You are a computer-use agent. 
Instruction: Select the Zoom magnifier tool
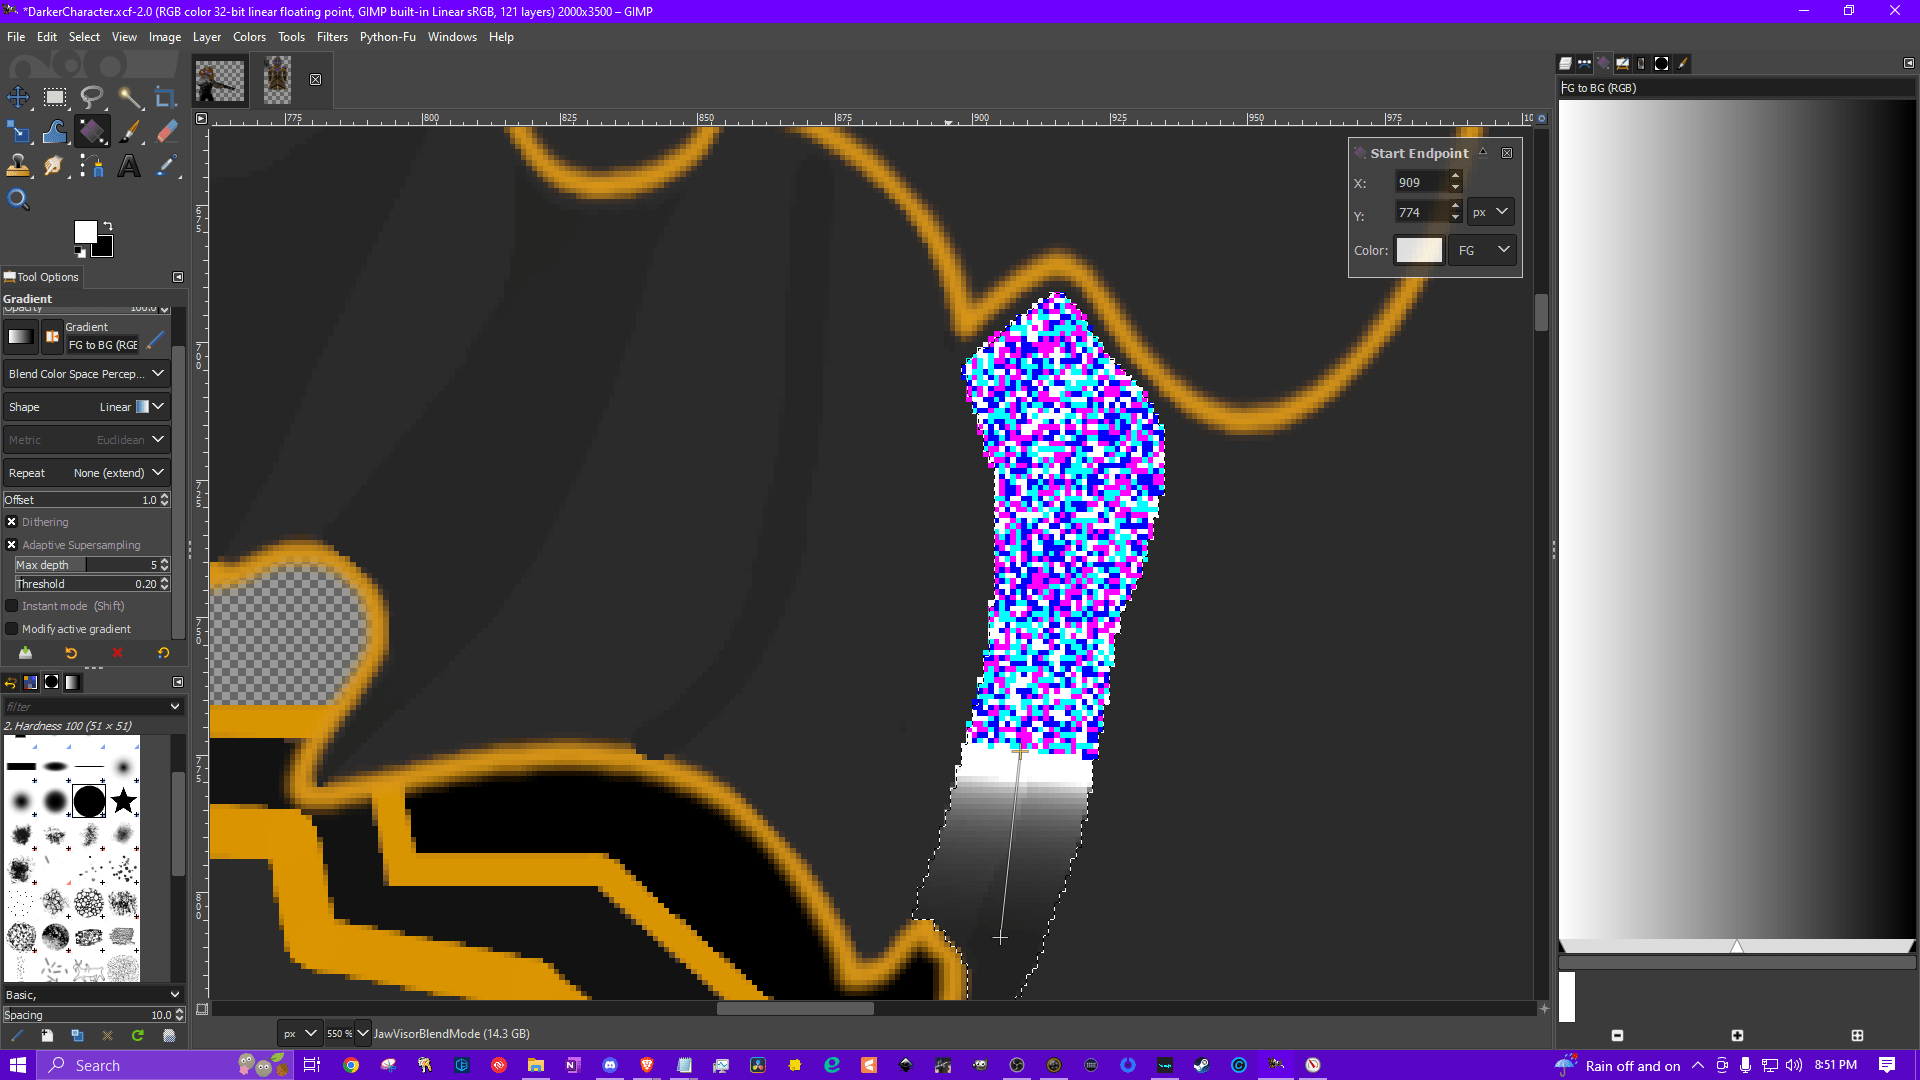click(18, 199)
